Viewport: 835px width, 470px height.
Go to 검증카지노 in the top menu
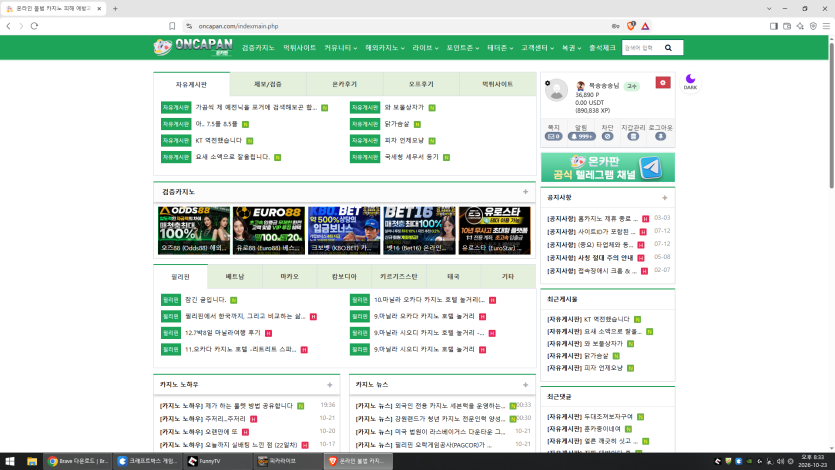258,48
